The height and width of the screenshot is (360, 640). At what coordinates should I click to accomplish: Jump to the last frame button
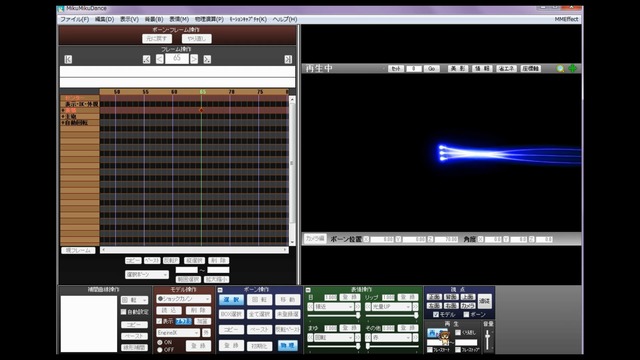click(288, 59)
